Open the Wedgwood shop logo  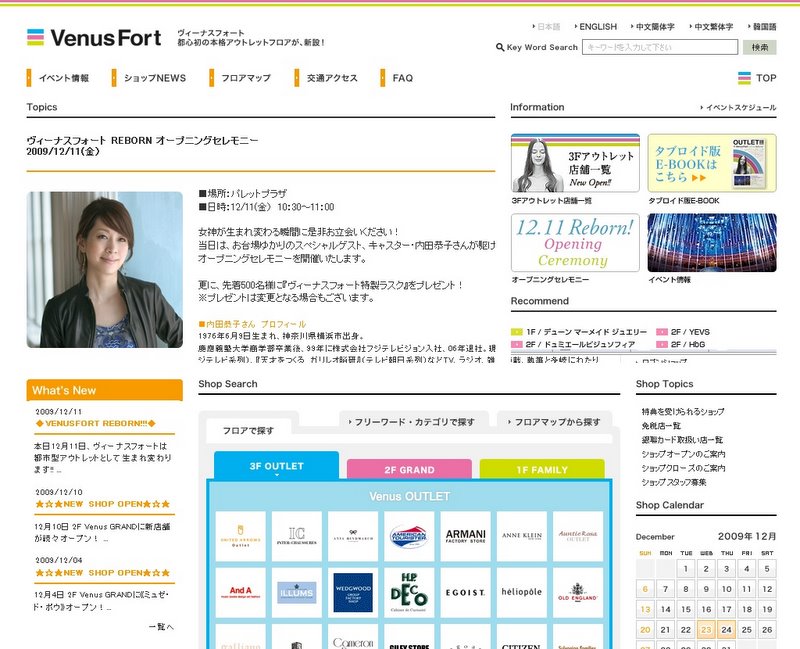(x=353, y=592)
